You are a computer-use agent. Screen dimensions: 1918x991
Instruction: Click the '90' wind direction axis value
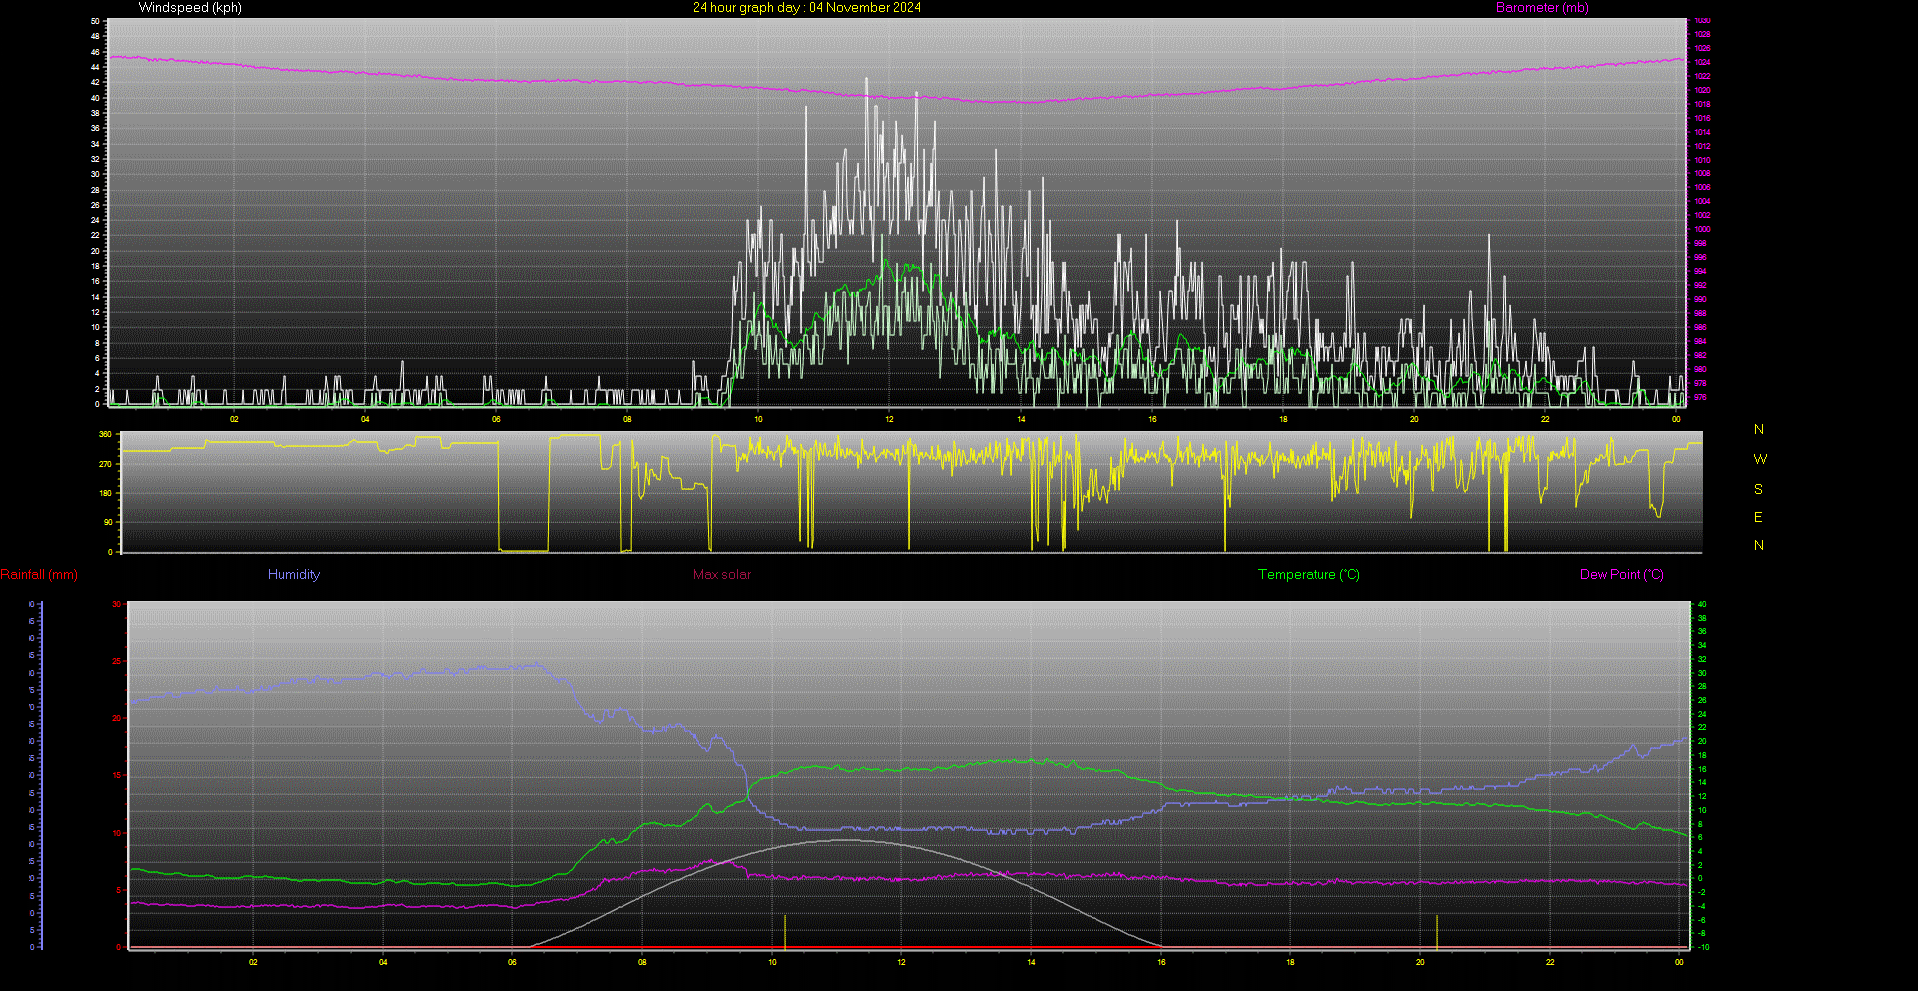tap(107, 522)
